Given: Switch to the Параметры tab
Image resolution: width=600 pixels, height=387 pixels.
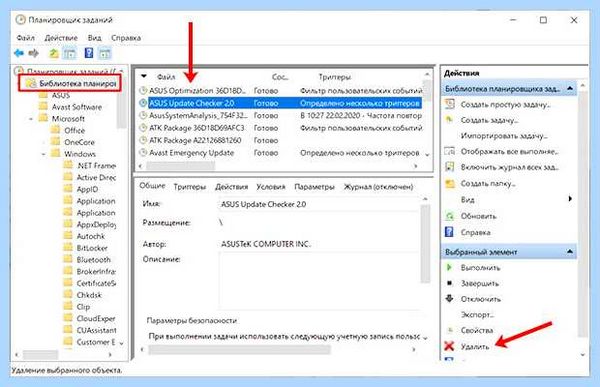Looking at the screenshot, I should [315, 187].
